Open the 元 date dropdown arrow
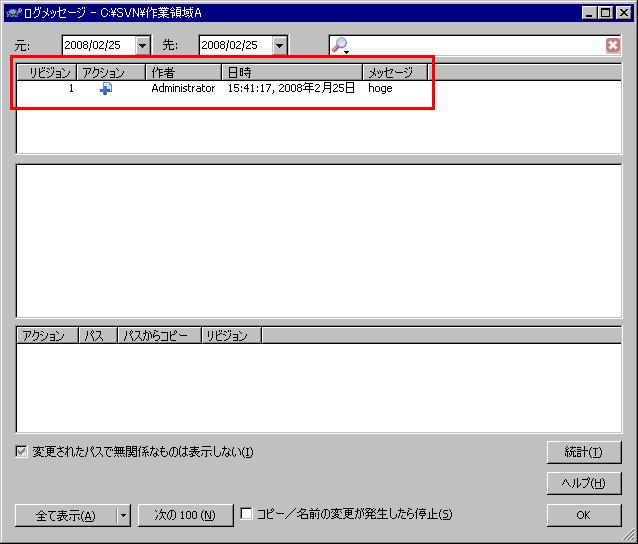Image resolution: width=638 pixels, height=544 pixels. (x=142, y=45)
